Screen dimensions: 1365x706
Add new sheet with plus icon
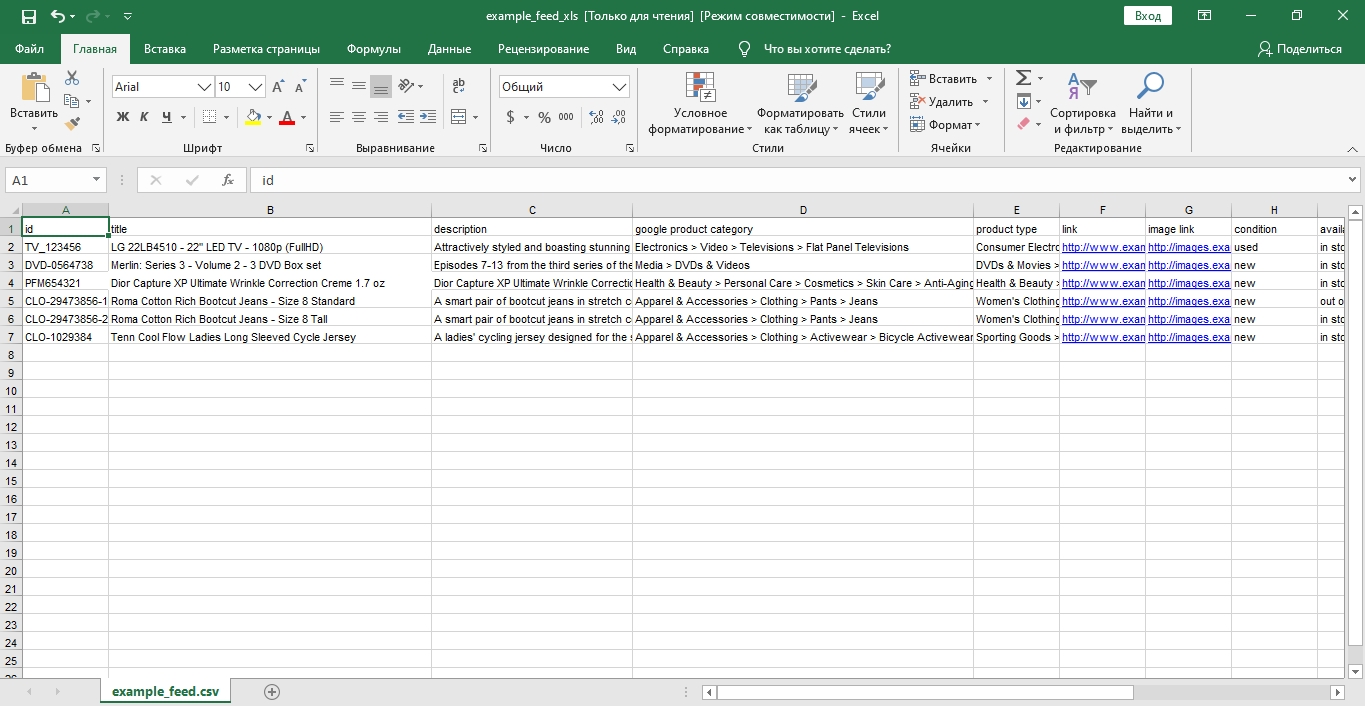(x=272, y=691)
